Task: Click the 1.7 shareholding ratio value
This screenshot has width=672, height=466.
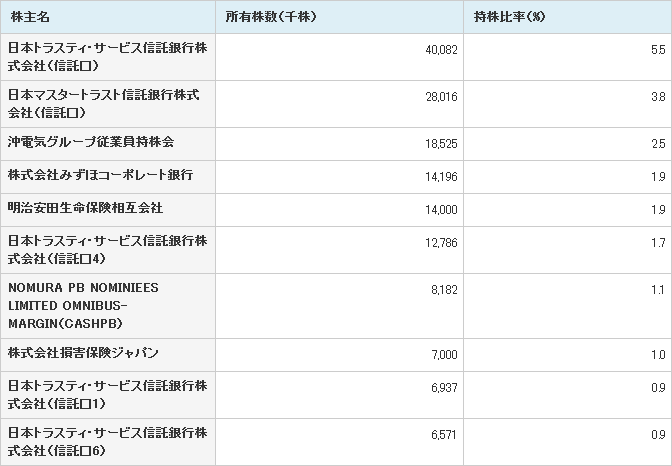Action: tap(658, 243)
